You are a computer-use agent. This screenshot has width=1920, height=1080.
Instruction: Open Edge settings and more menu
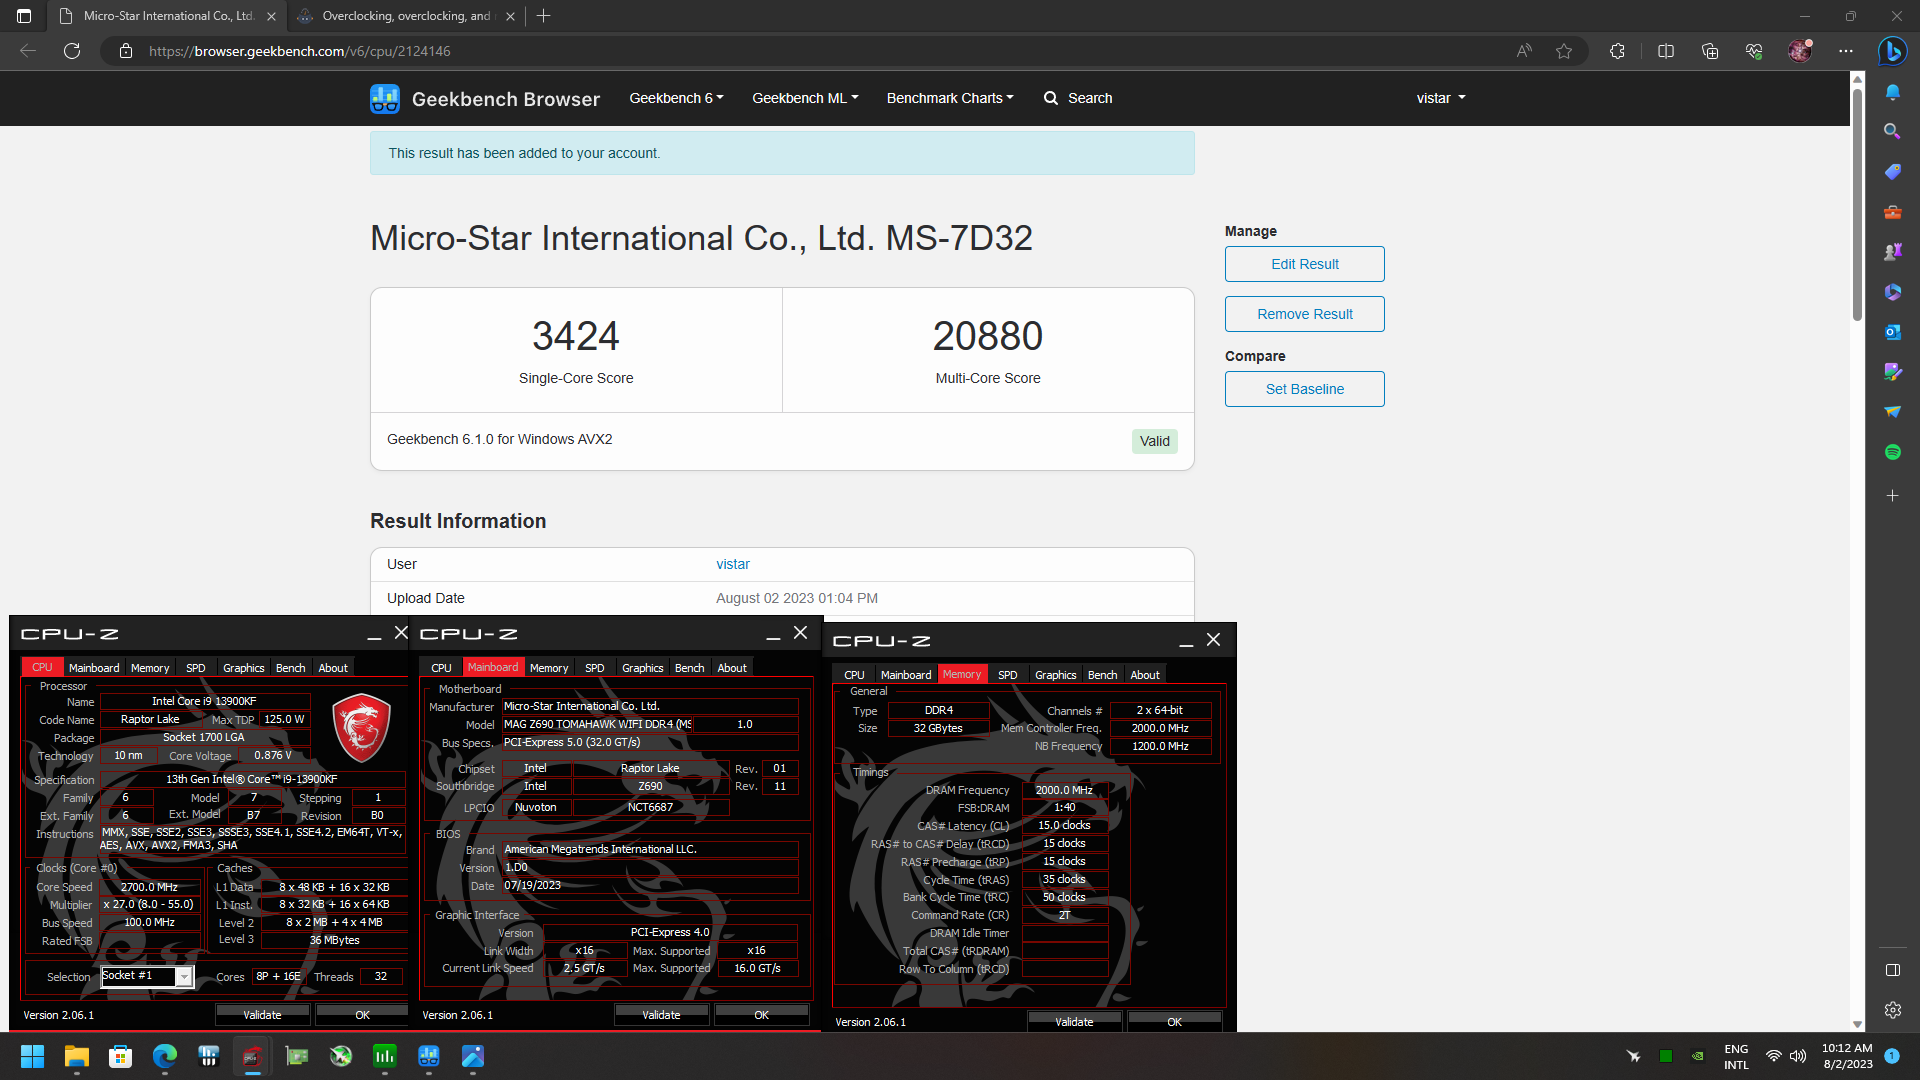[x=1846, y=51]
